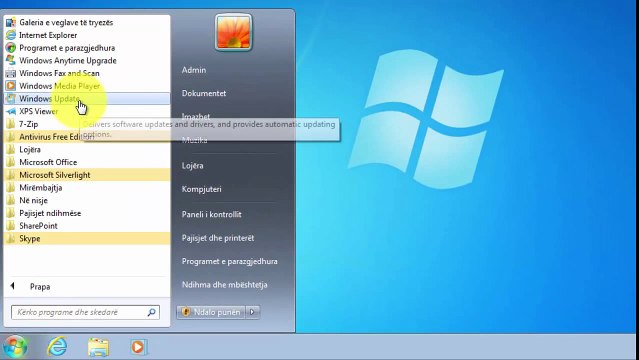Open Programet e parazgjedhura in right pane
The image size is (639, 360).
point(229,261)
